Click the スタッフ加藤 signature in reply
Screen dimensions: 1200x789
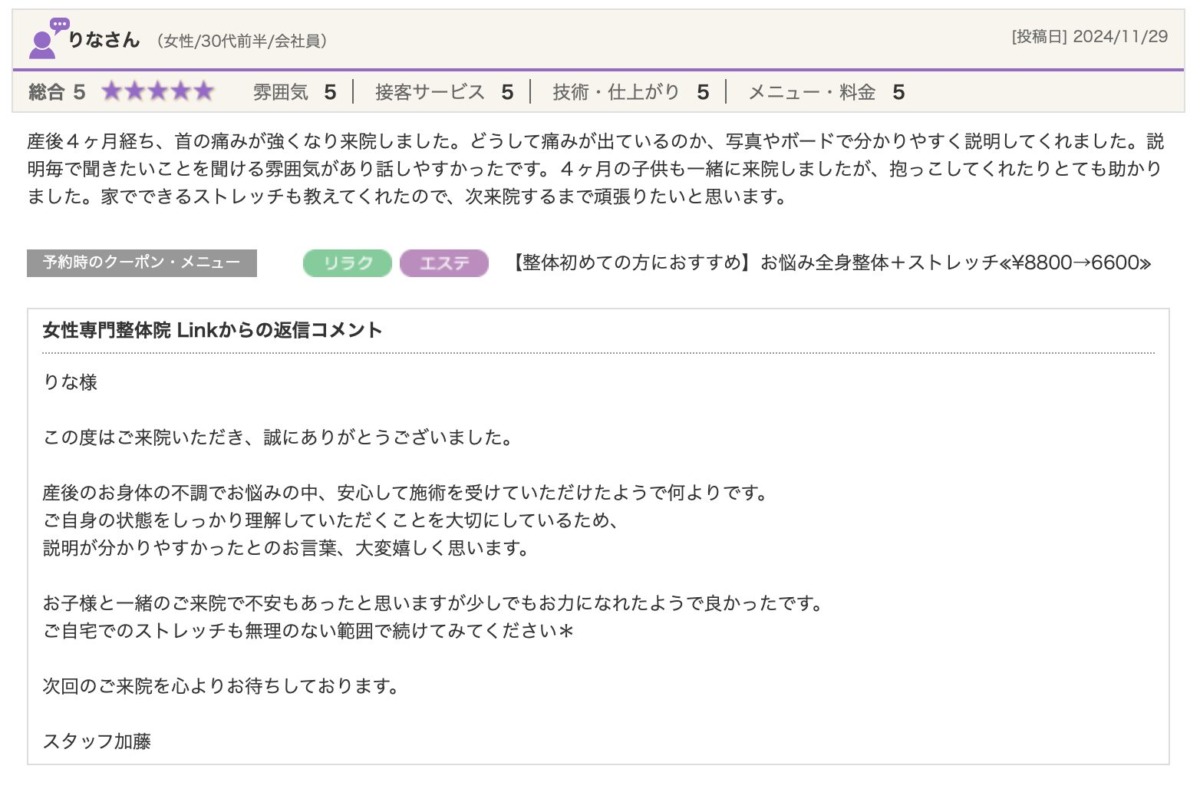(x=97, y=741)
